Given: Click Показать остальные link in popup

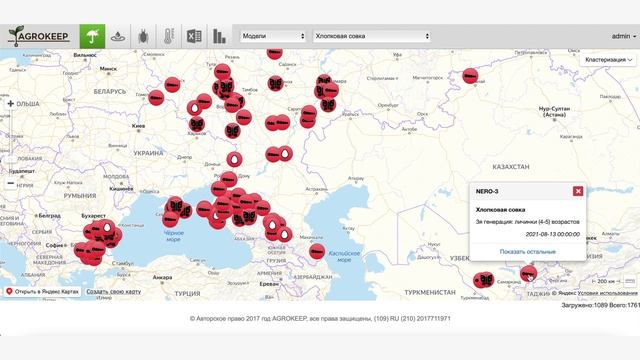Looking at the screenshot, I should pos(527,251).
